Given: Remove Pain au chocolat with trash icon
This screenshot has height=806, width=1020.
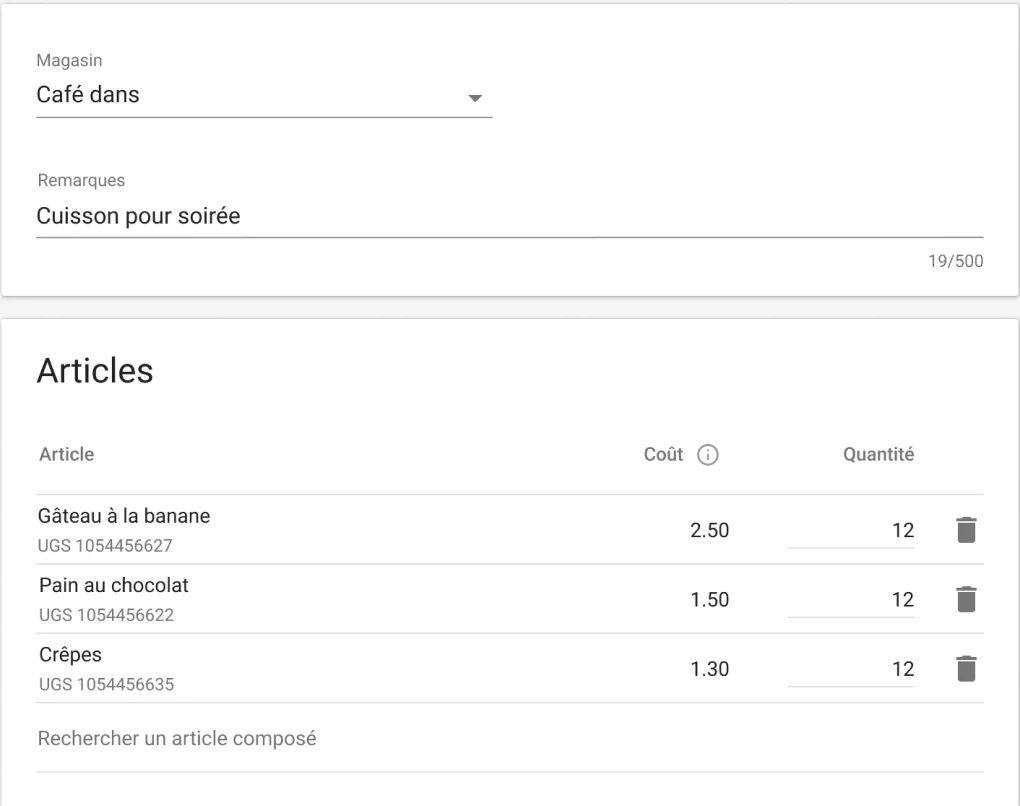Looking at the screenshot, I should pos(965,599).
